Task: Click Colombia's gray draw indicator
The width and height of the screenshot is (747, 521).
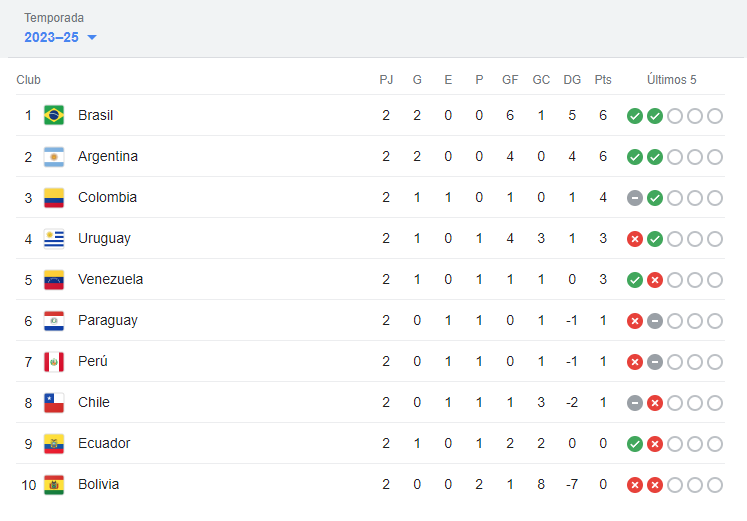Action: [x=635, y=198]
